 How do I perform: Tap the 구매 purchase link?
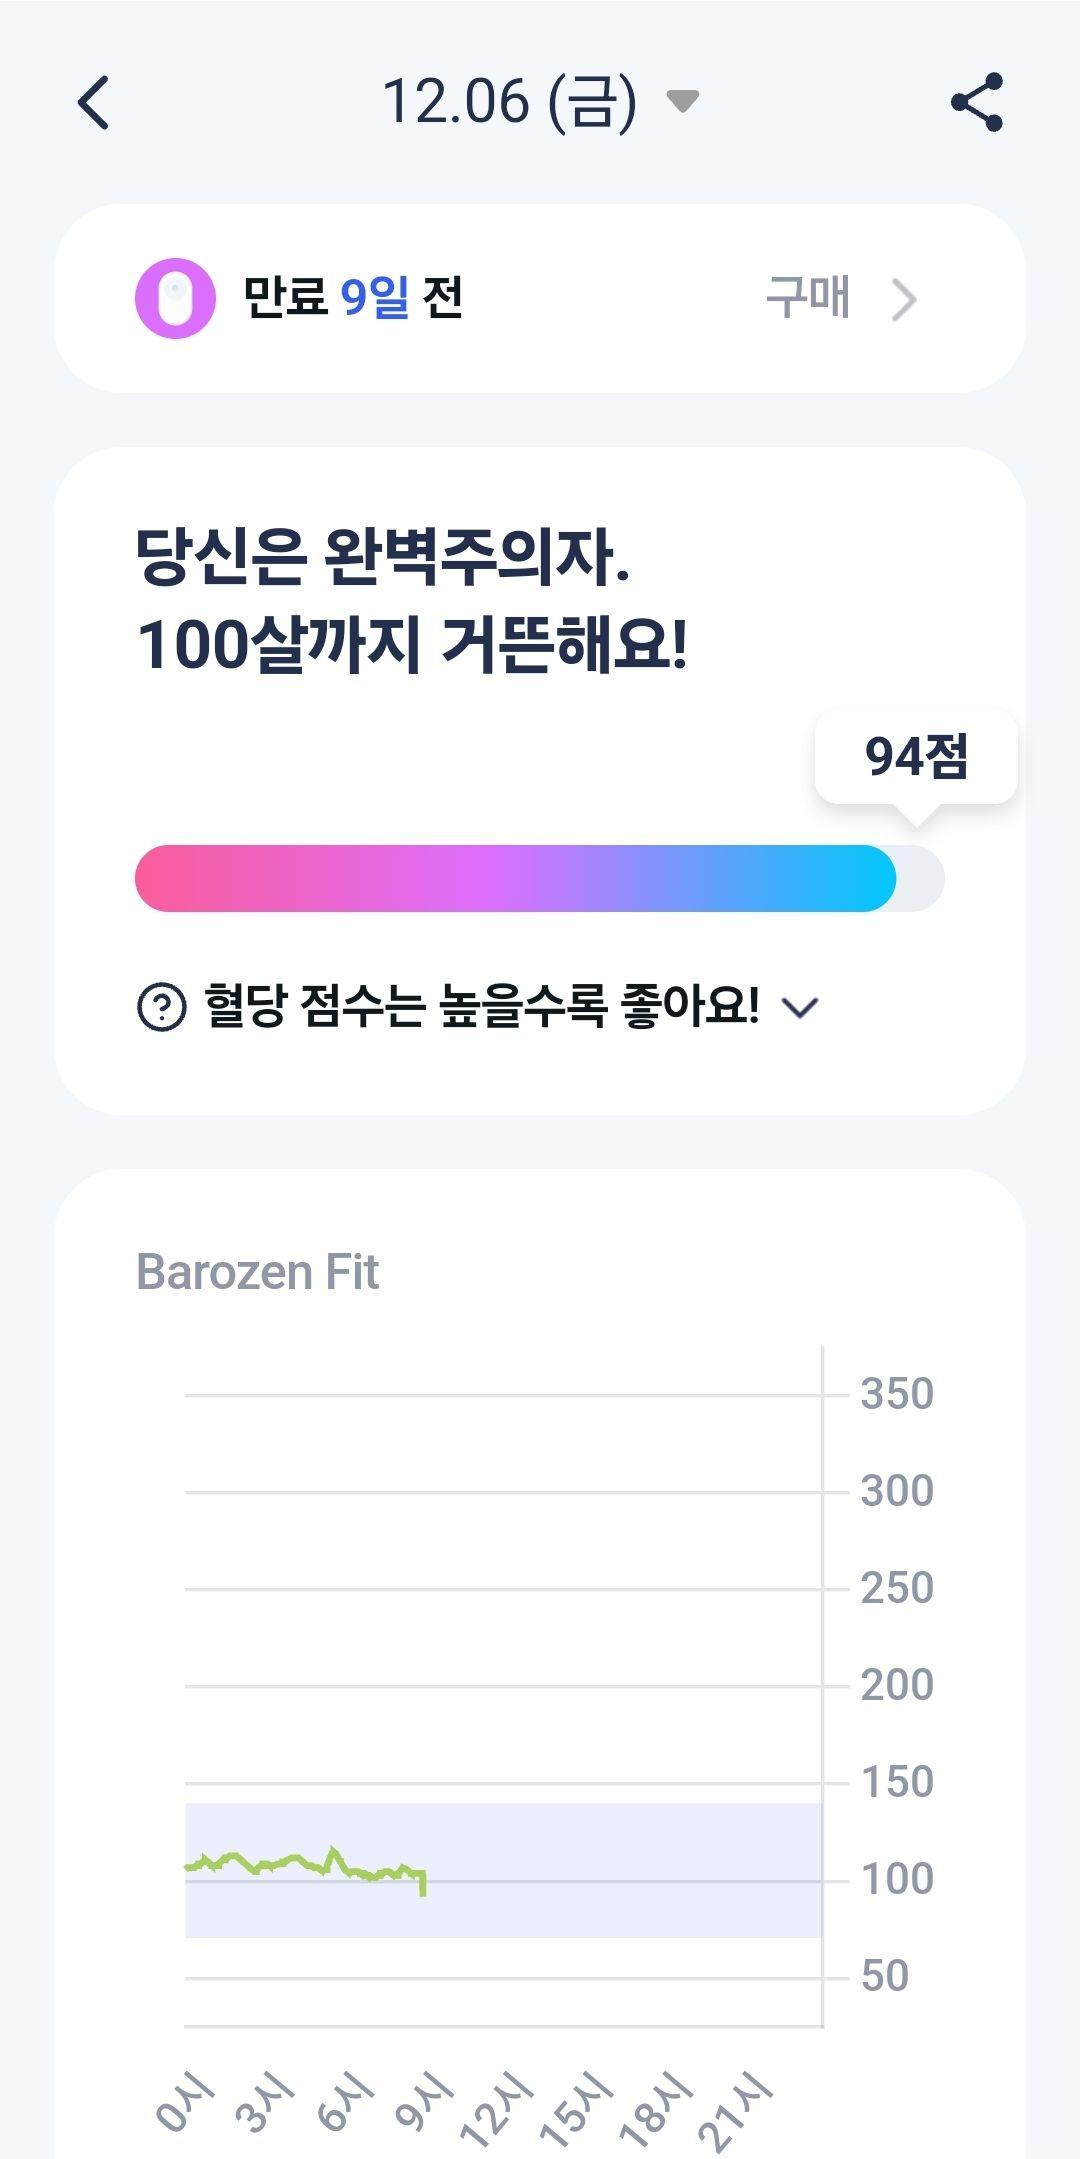808,298
